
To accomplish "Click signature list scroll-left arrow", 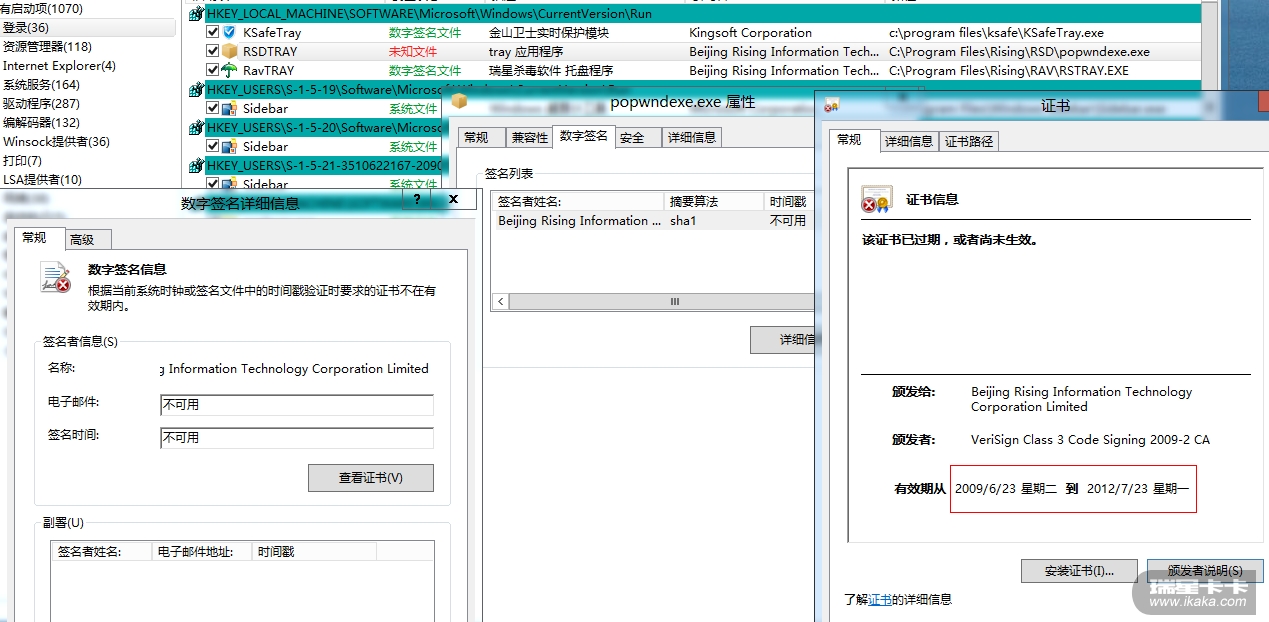I will pyautogui.click(x=499, y=301).
